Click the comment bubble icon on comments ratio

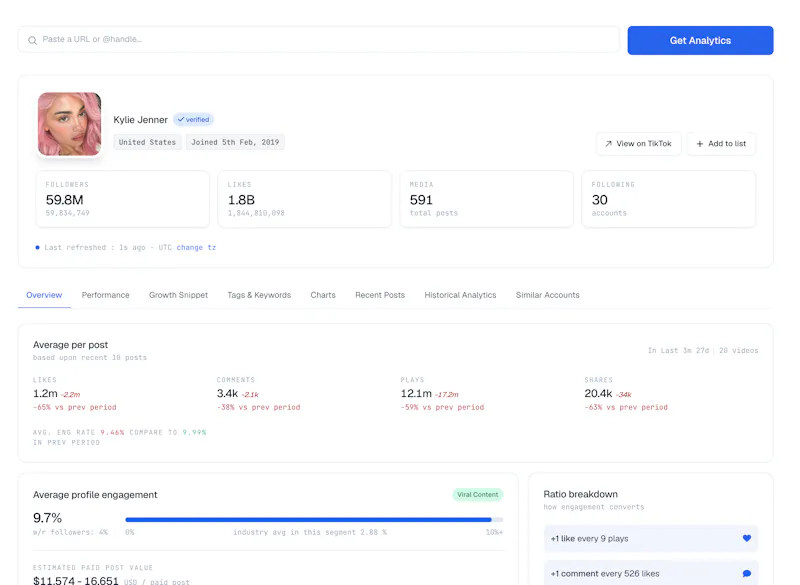coord(746,573)
